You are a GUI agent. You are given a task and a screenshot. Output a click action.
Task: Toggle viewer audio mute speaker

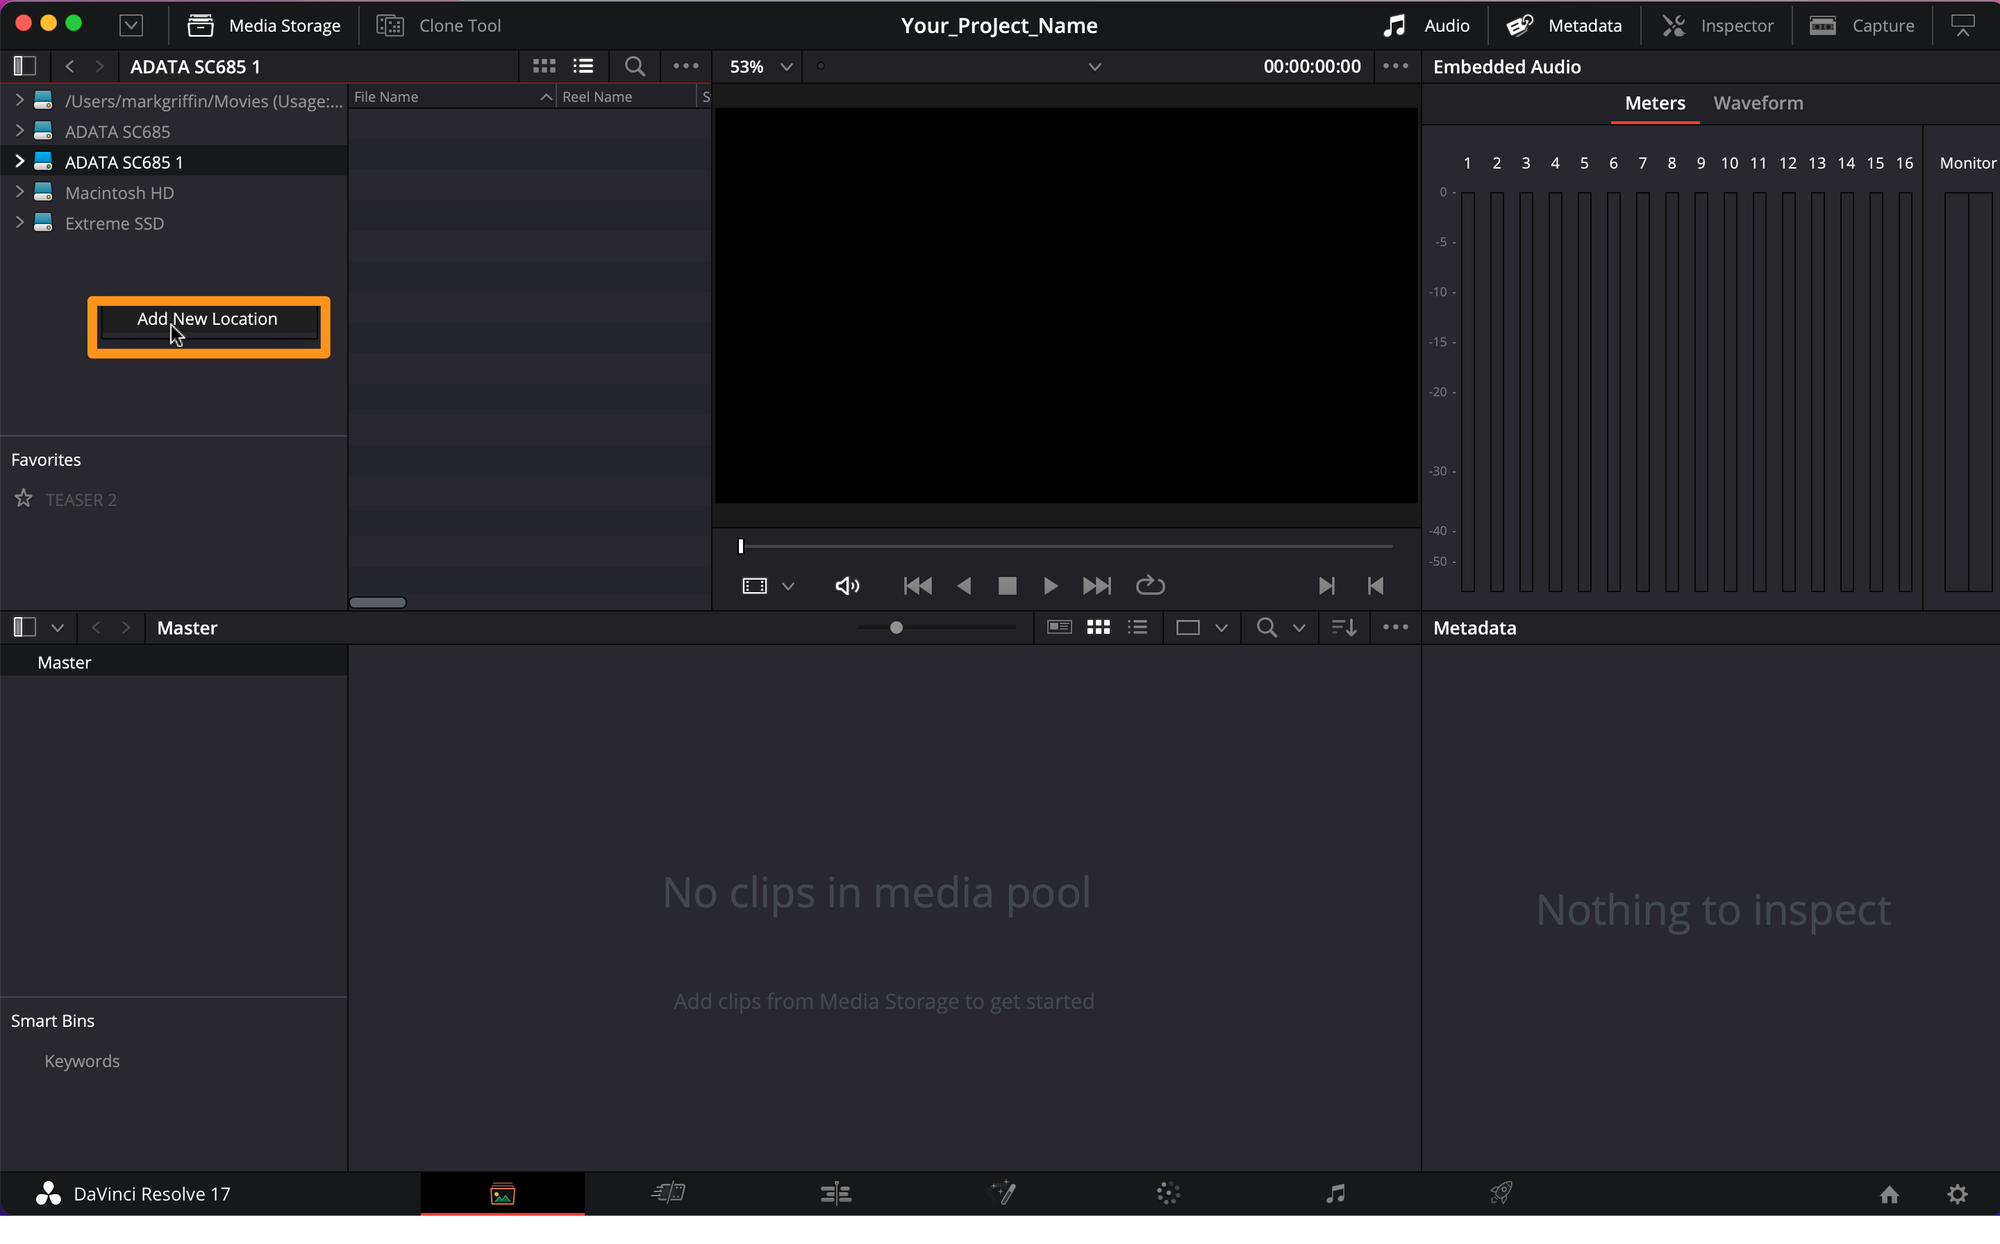point(846,586)
